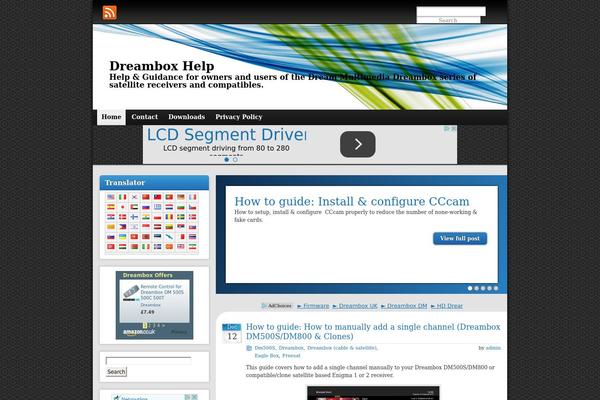Open the Dm500S category link

265,348
